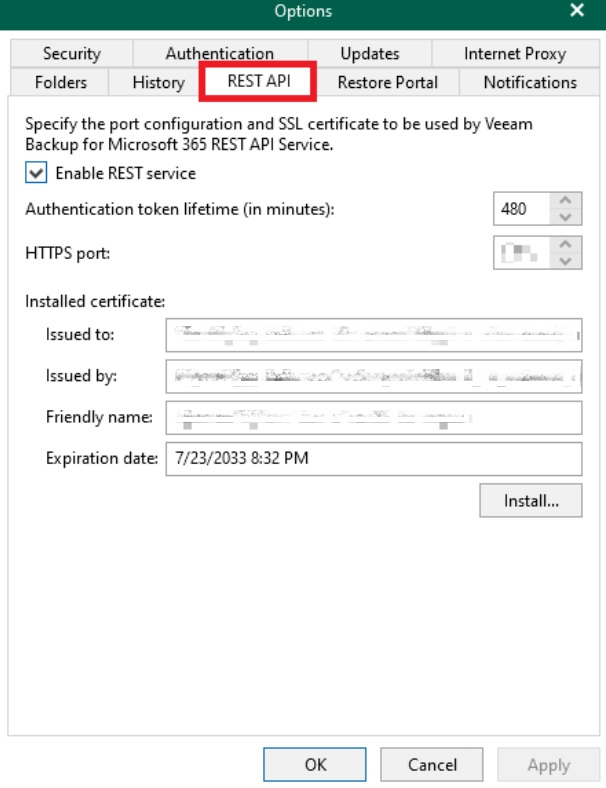Close the Options dialog with X
Viewport: 606px width, 788px height.
pos(577,10)
